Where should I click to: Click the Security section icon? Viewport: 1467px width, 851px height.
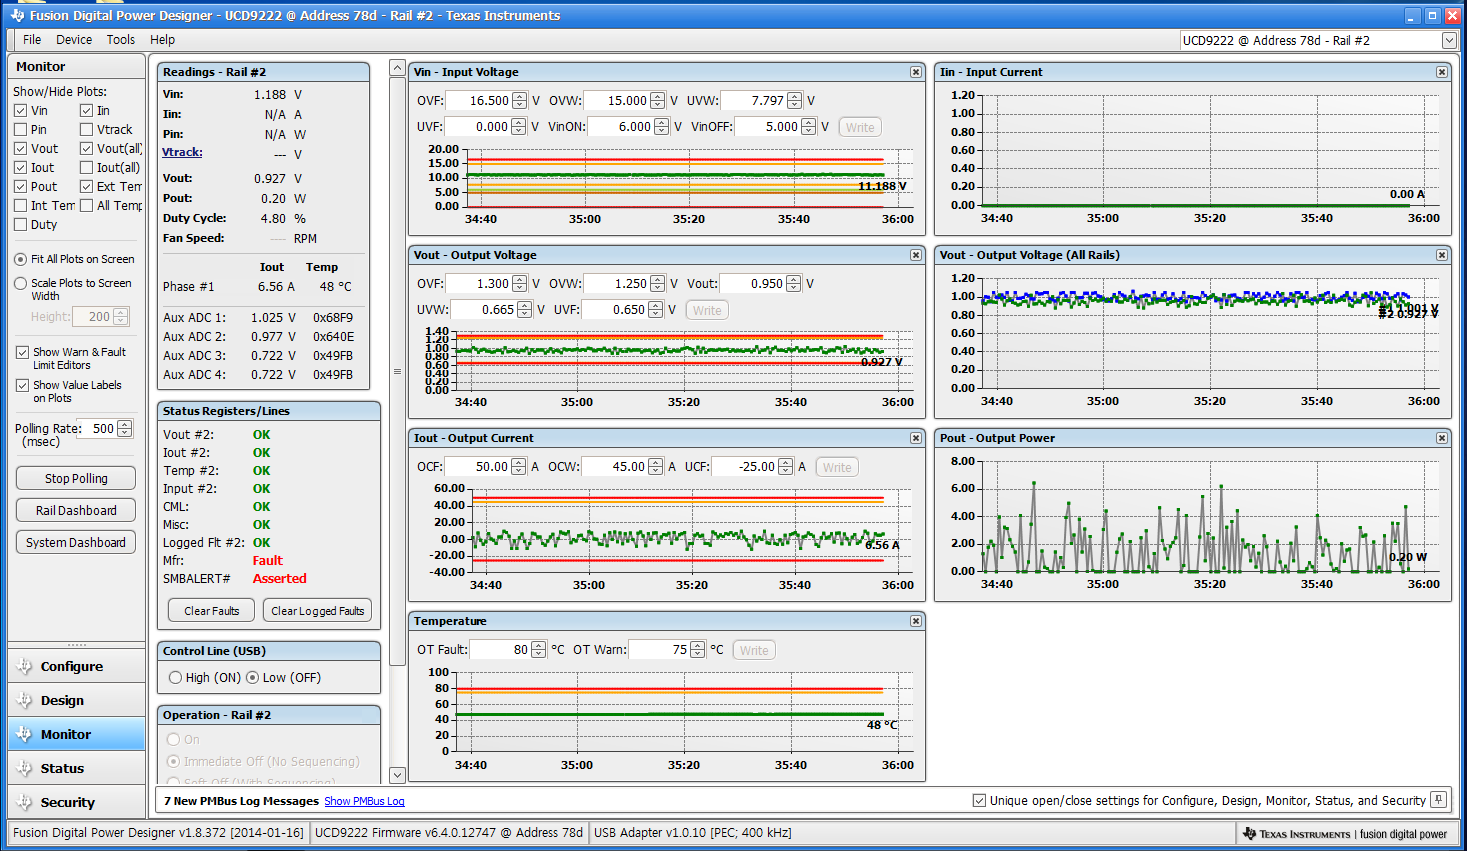click(24, 802)
